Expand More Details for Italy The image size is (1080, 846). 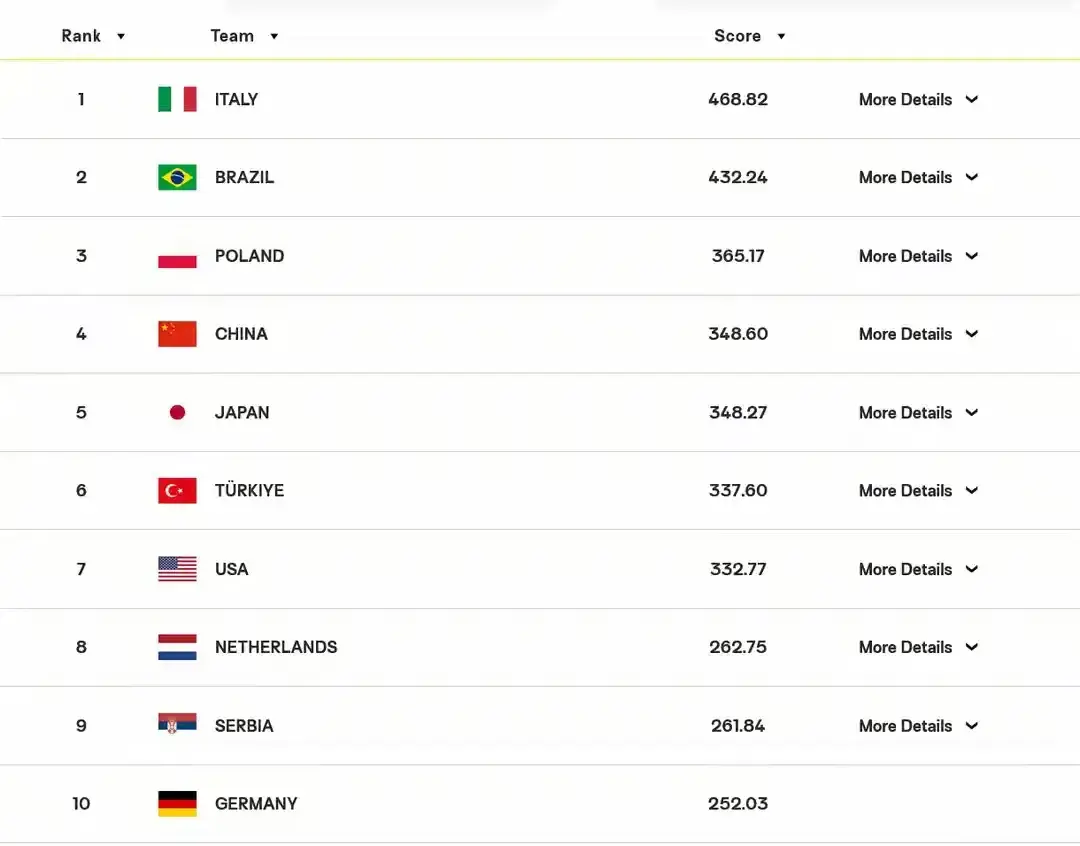[918, 99]
